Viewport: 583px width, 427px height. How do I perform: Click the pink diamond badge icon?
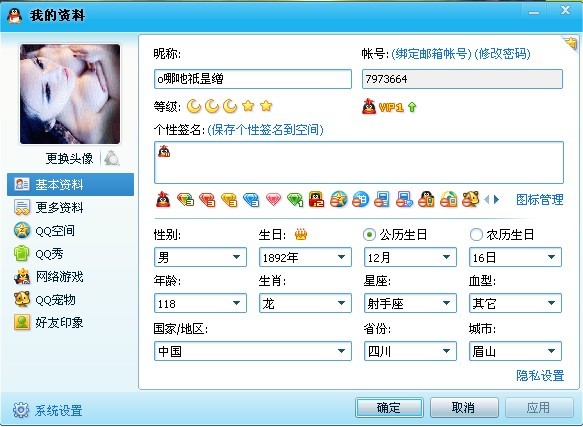273,200
